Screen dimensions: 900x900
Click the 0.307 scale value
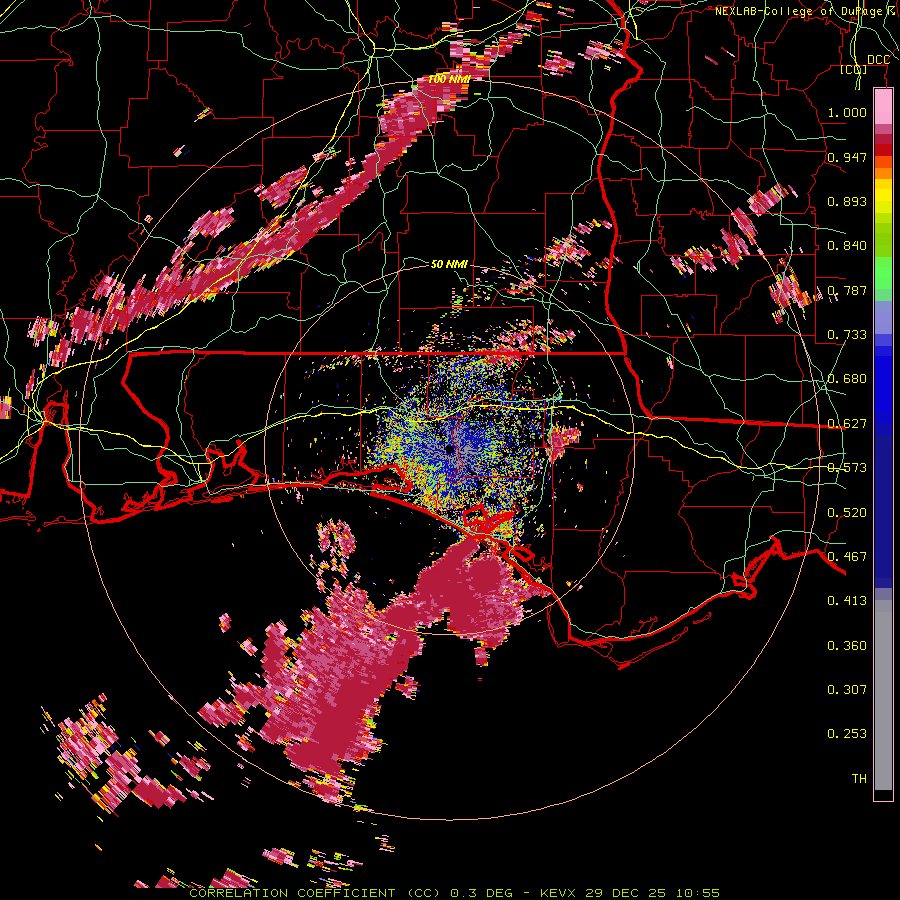coord(847,690)
